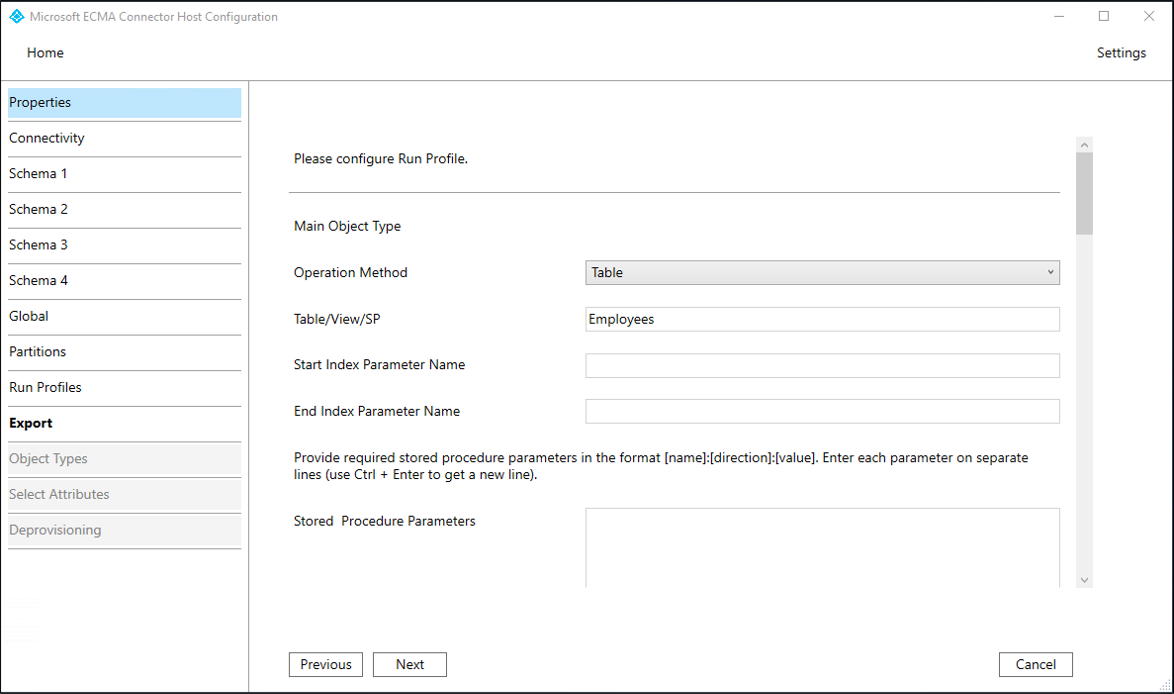Open the Home menu

coord(45,53)
